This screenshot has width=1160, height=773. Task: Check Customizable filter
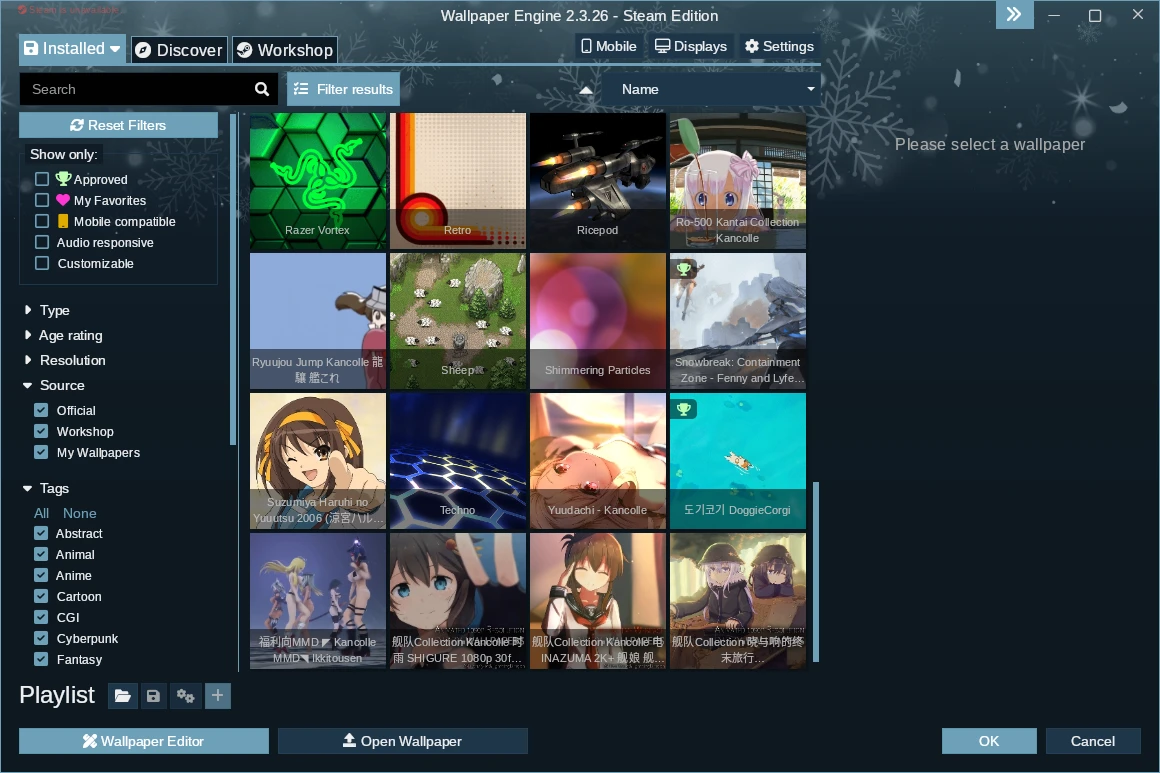click(x=42, y=263)
